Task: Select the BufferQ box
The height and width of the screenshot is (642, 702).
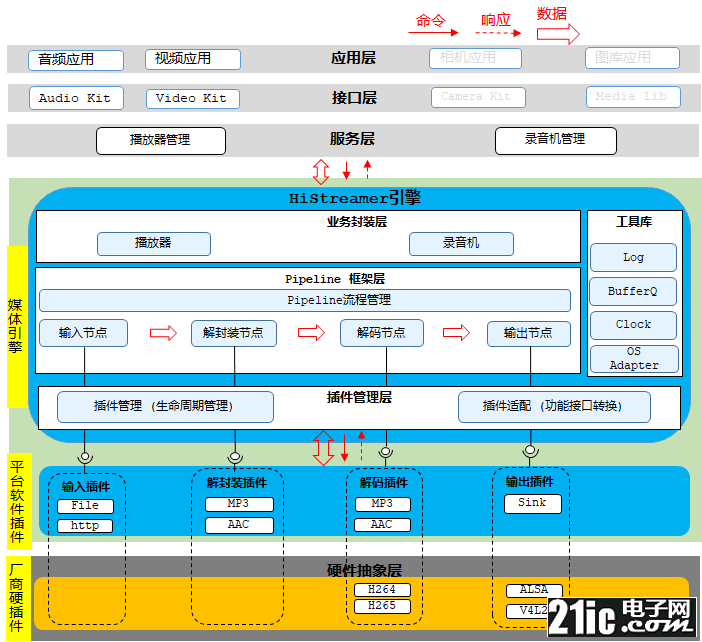Action: point(633,291)
